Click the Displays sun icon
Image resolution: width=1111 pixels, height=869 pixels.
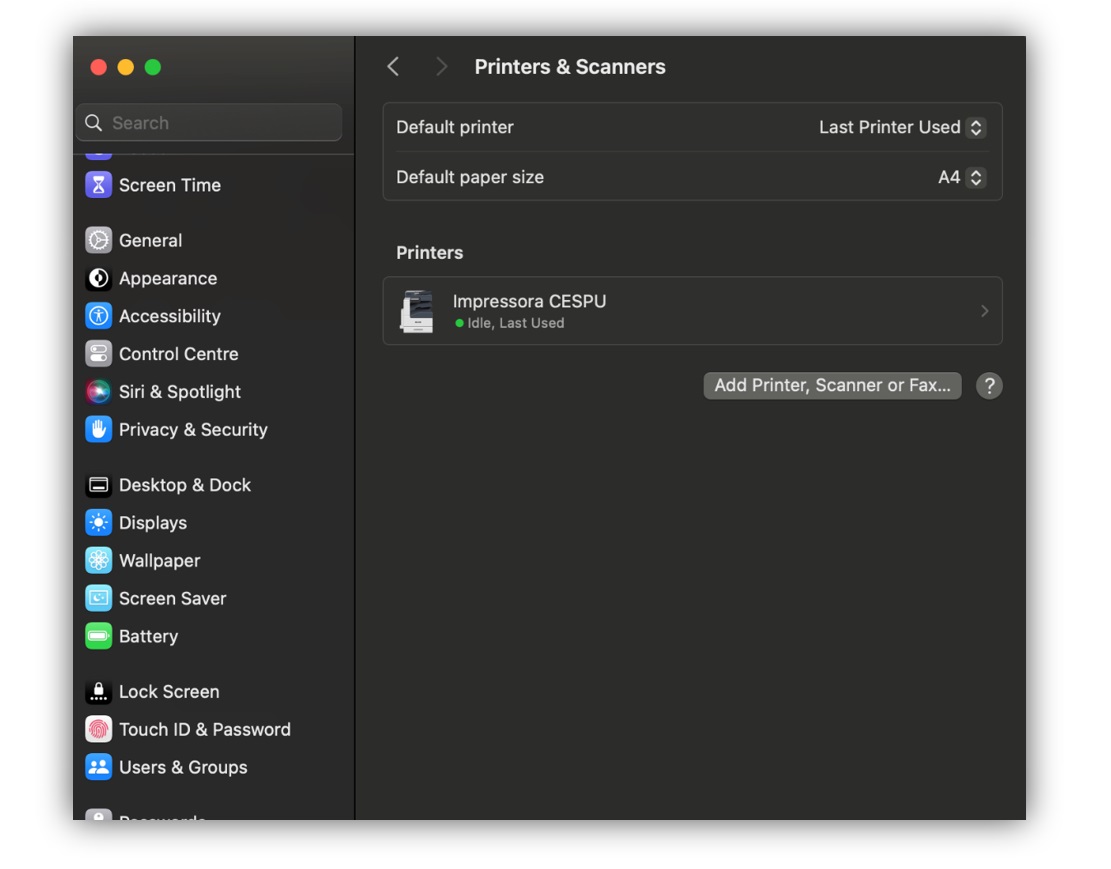[98, 523]
